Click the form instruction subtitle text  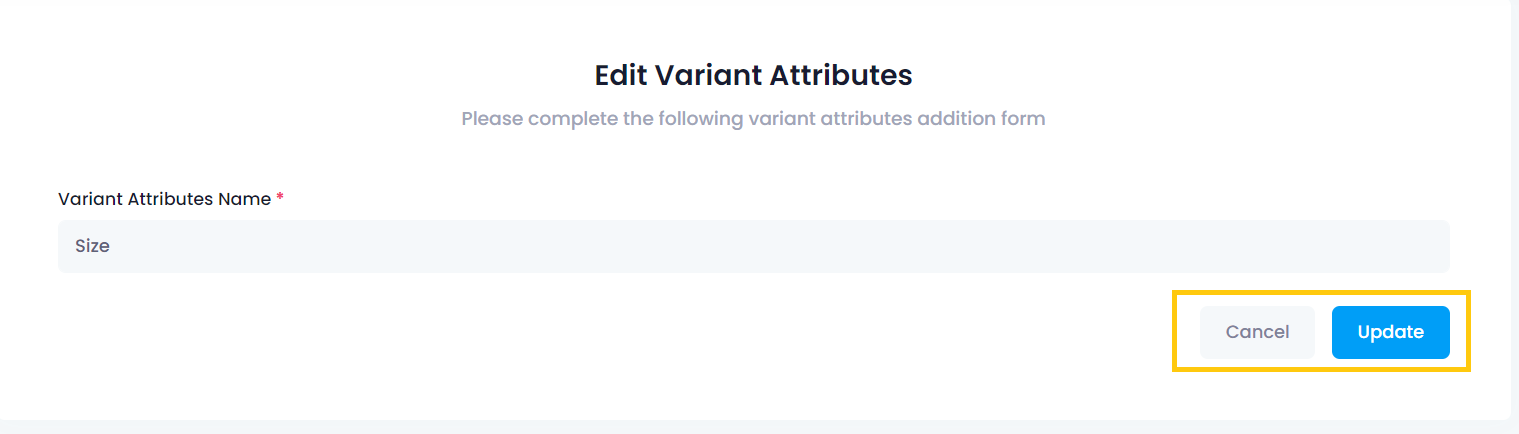tap(753, 119)
